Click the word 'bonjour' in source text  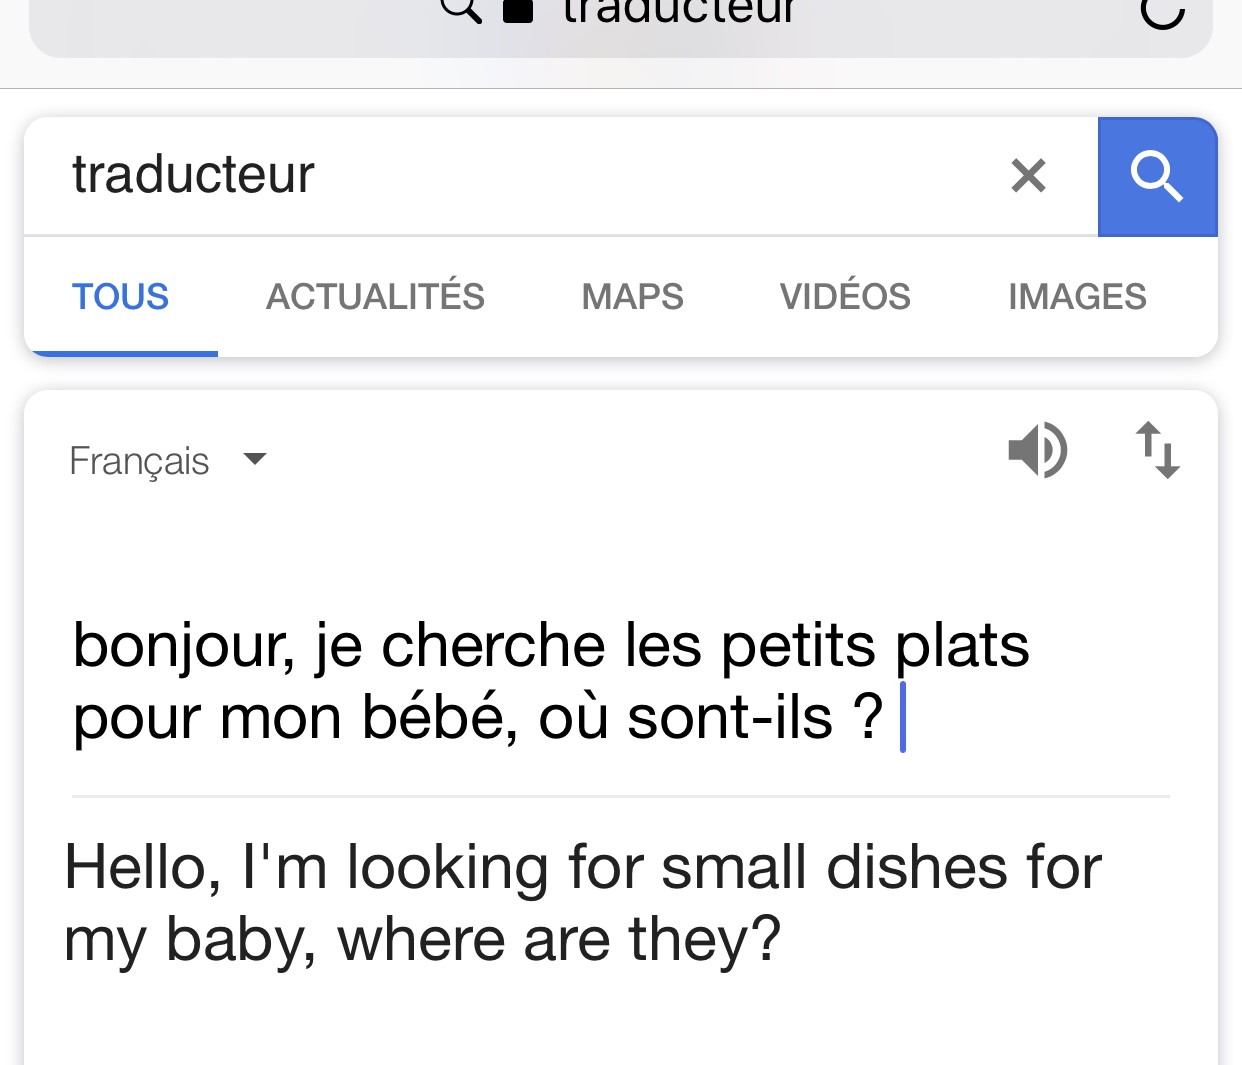tap(183, 646)
